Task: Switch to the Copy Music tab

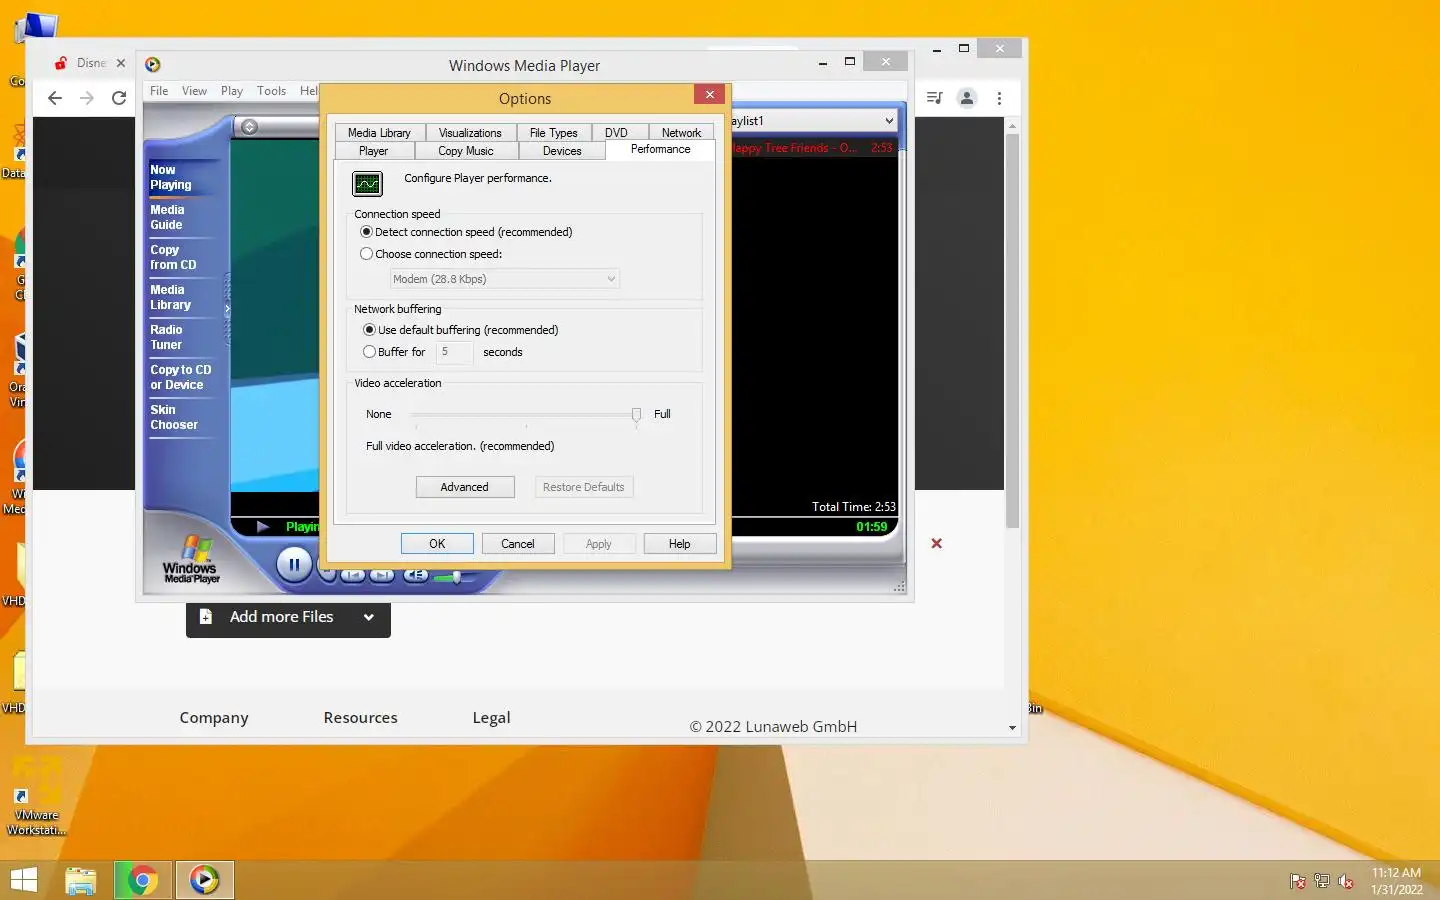Action: 466,151
